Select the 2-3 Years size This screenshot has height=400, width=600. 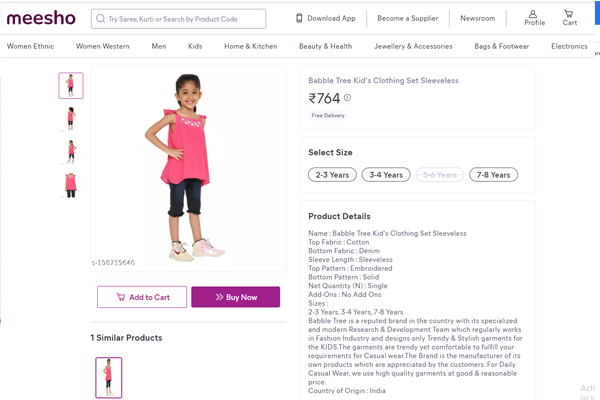[331, 175]
